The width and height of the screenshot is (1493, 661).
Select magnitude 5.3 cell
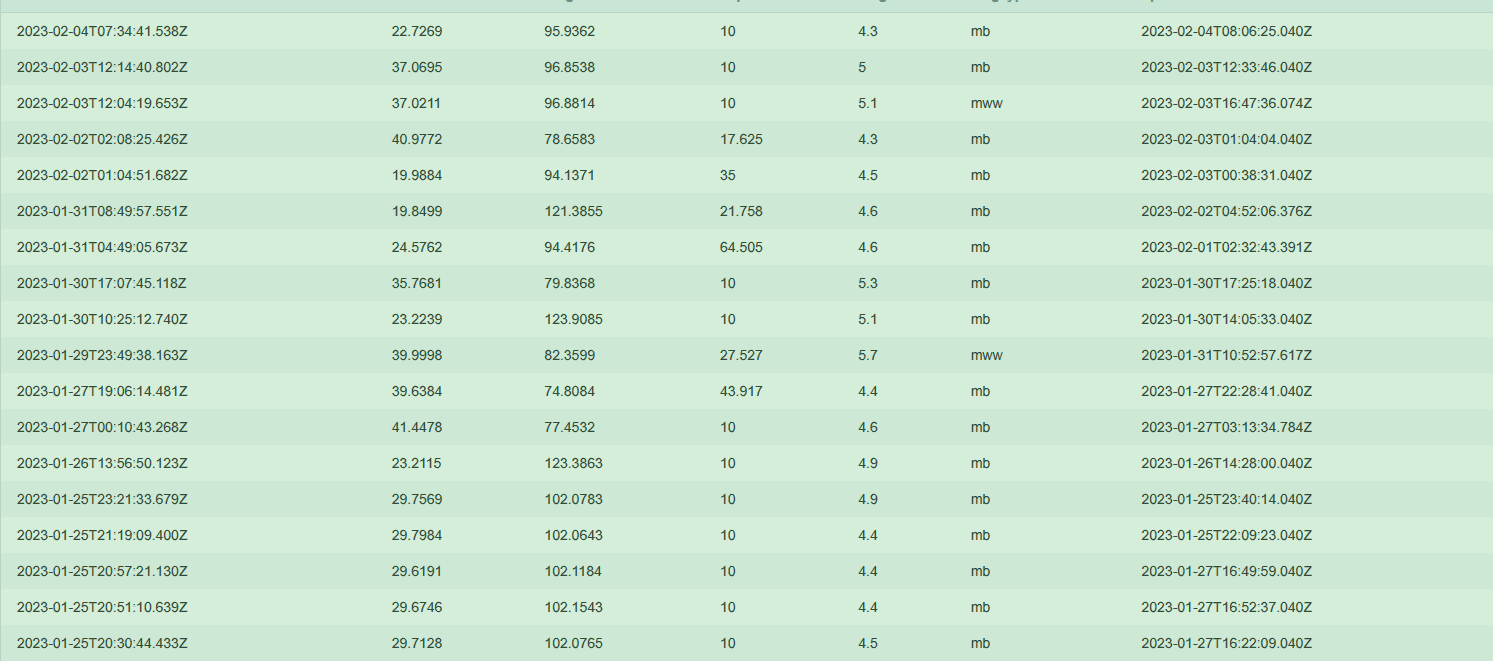coord(868,283)
